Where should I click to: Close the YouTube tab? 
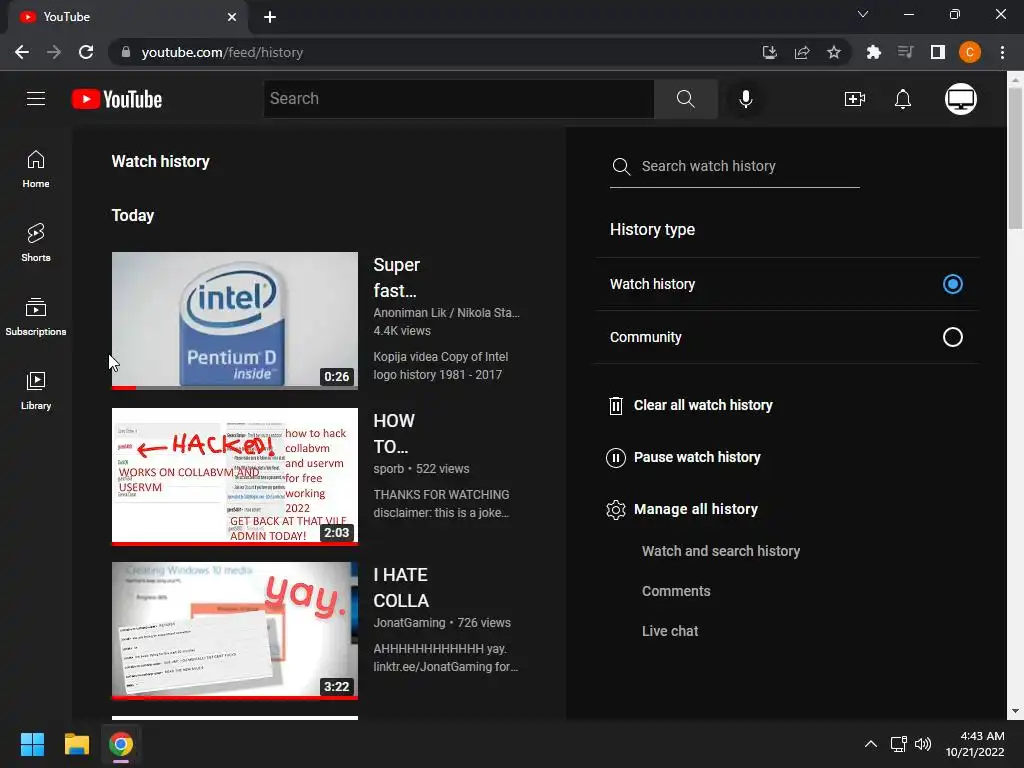coord(232,17)
